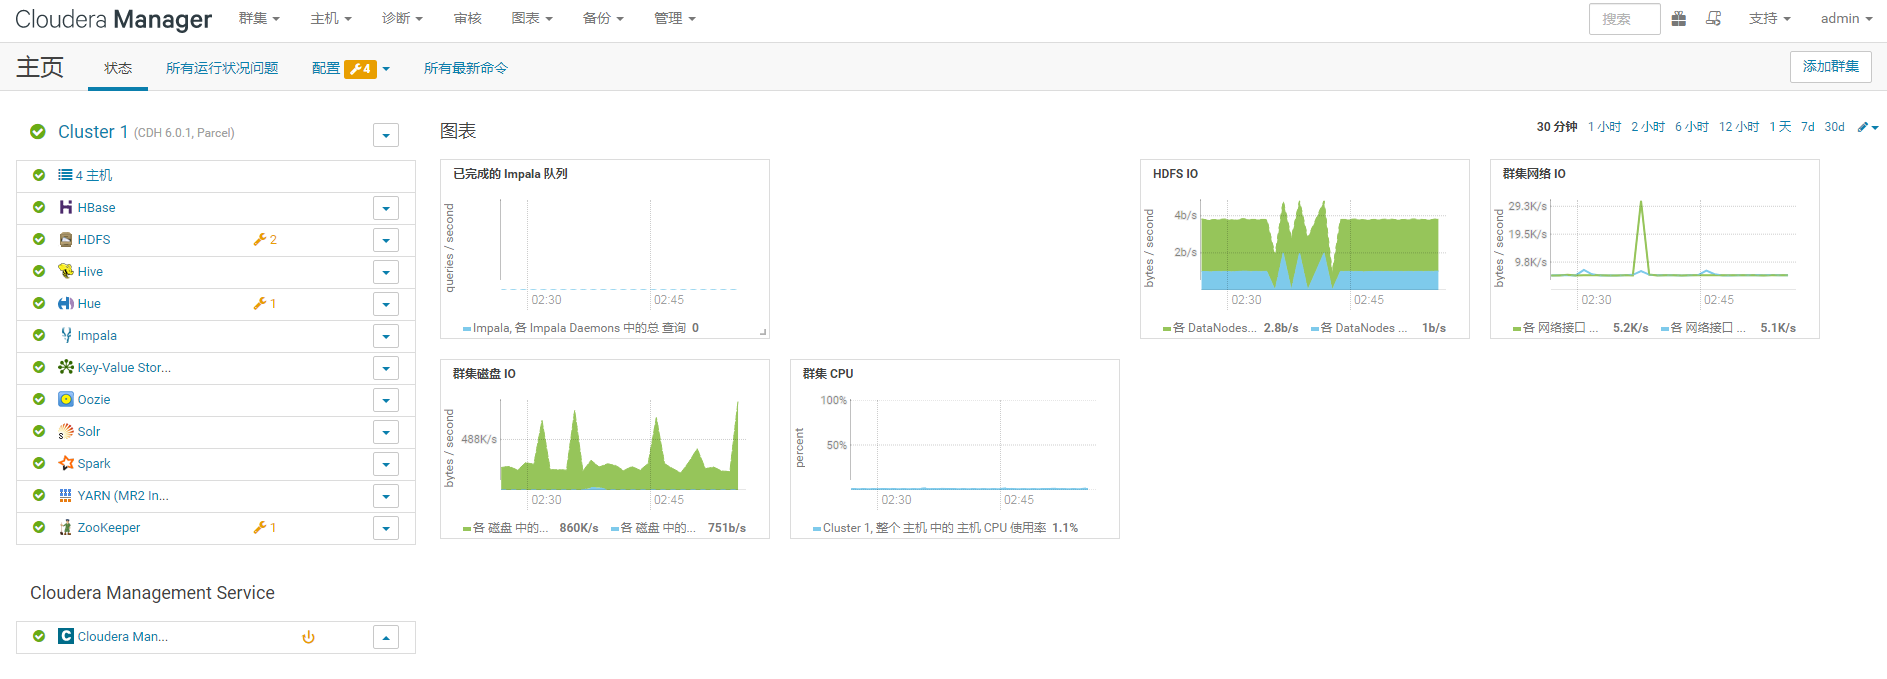Open the Cluster 1 actions dropdown

point(386,135)
